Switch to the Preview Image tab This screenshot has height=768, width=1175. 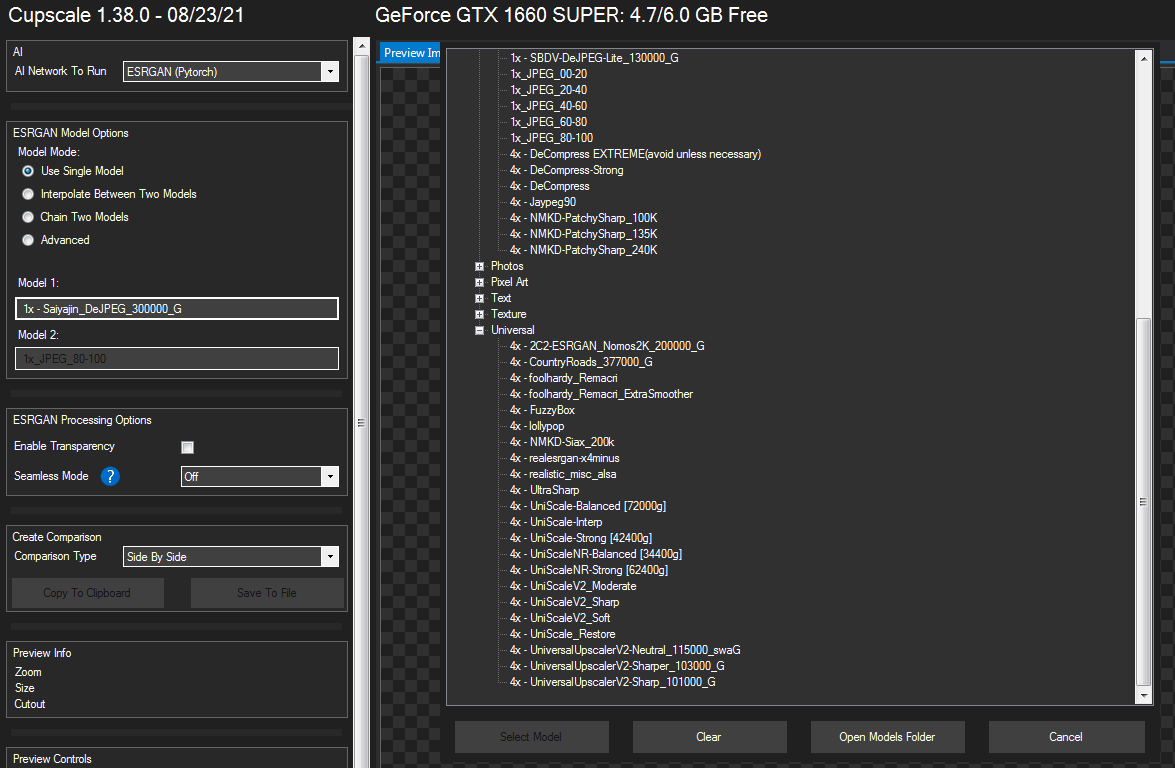(411, 52)
